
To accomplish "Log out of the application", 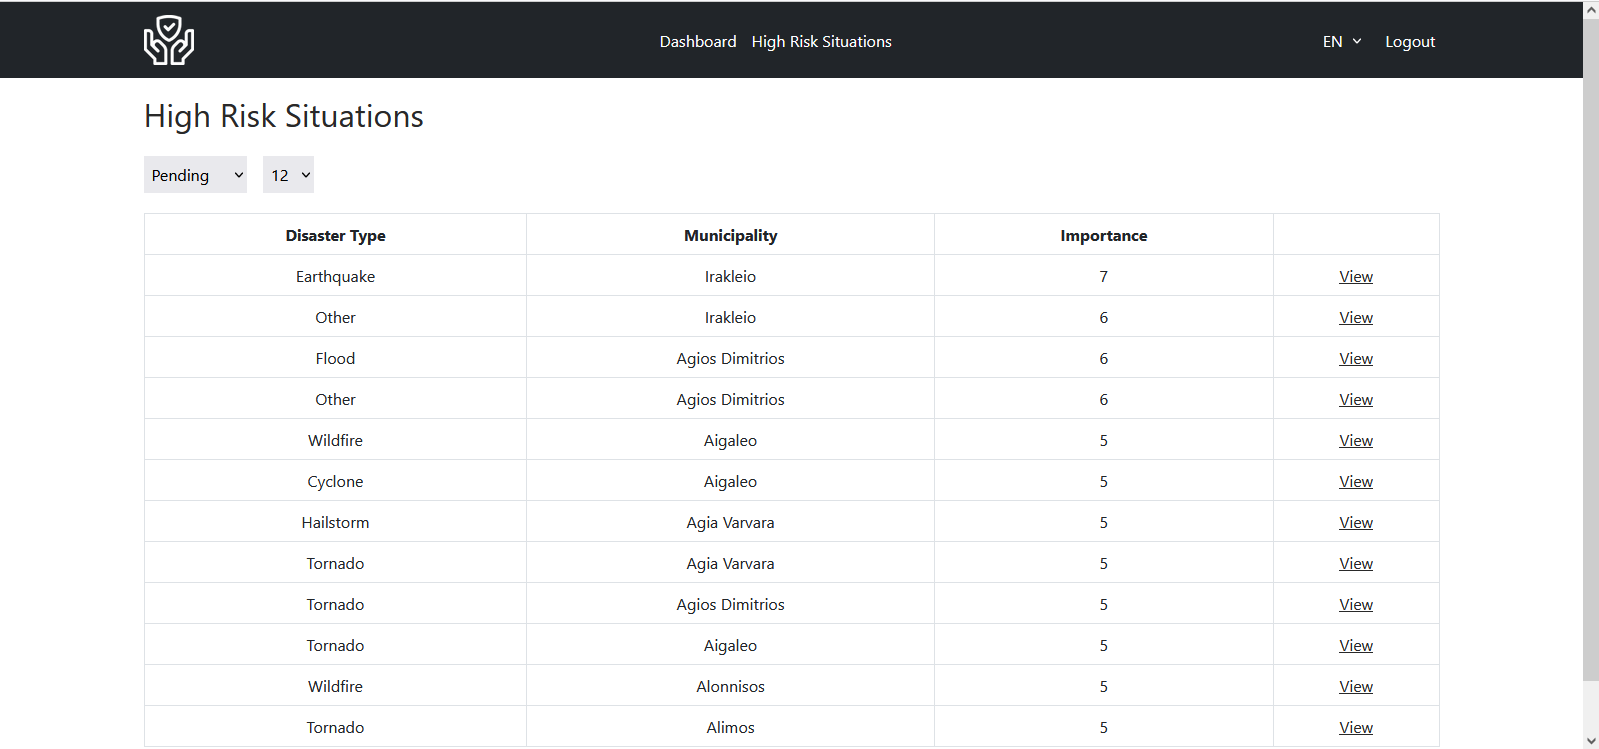I will (x=1409, y=42).
